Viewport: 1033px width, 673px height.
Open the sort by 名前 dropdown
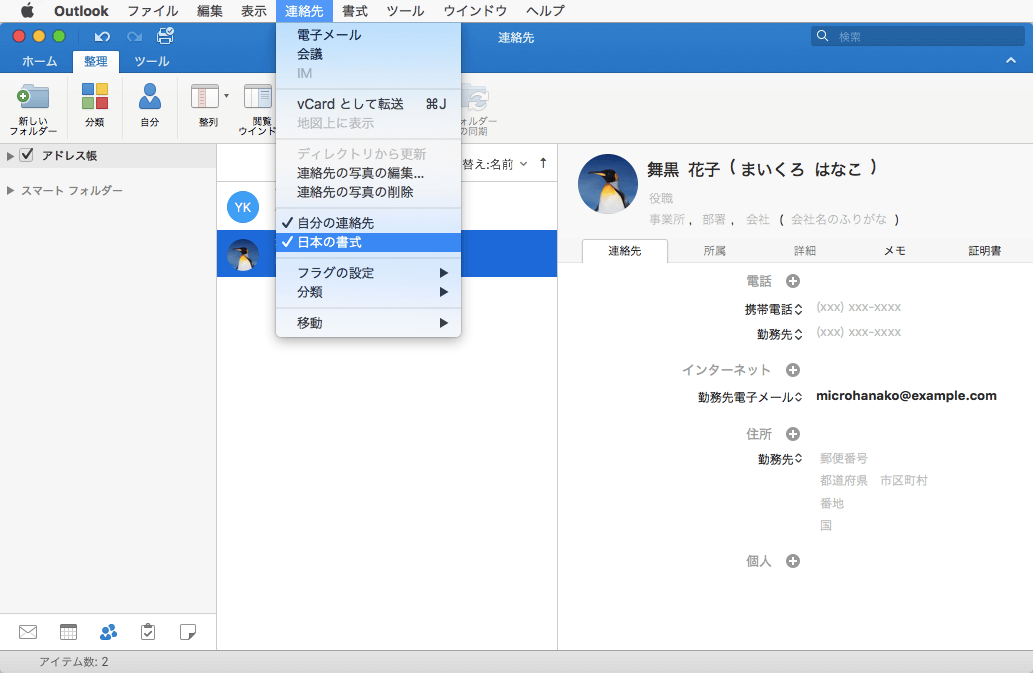tap(495, 164)
